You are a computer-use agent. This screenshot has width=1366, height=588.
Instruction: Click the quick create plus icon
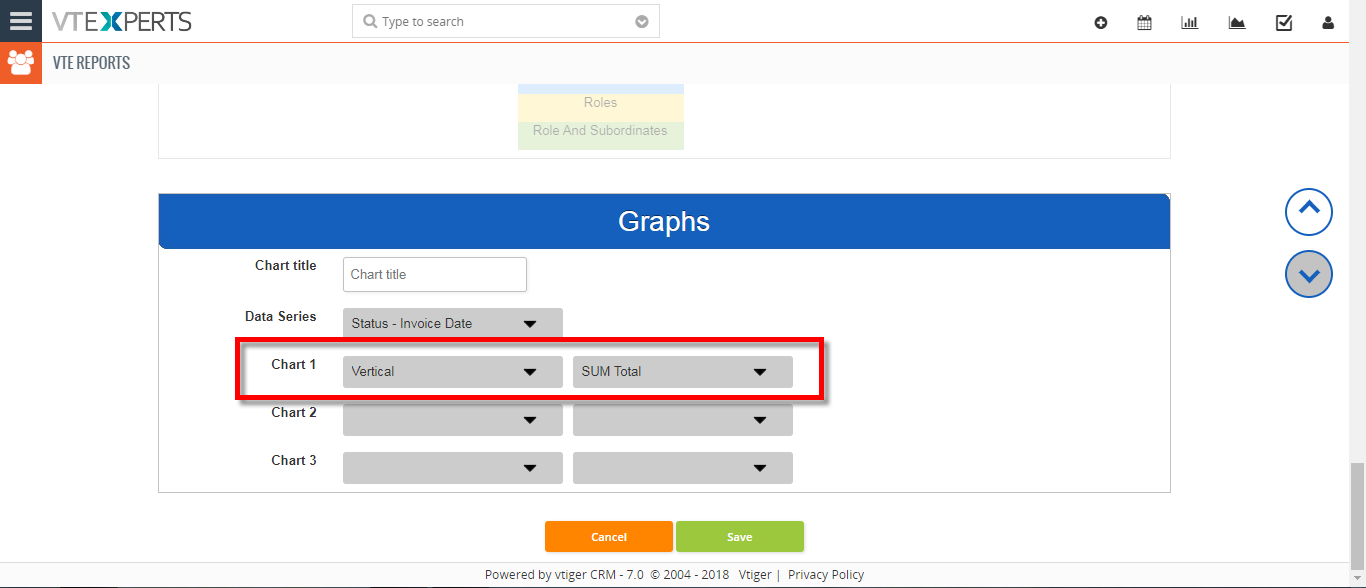1101,23
